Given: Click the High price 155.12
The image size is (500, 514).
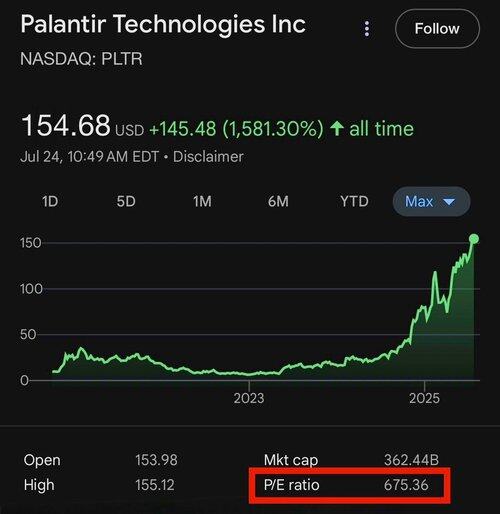Looking at the screenshot, I should click(x=155, y=485).
